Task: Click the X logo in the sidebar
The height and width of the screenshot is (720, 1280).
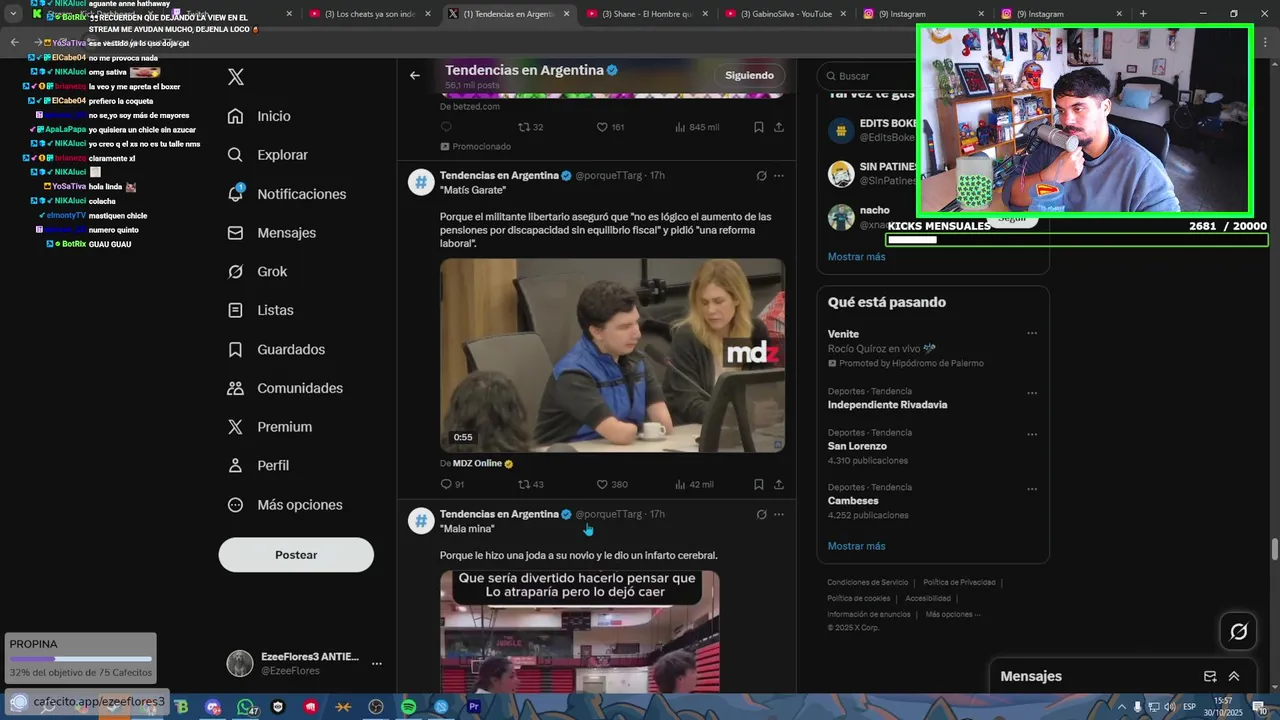Action: click(236, 77)
